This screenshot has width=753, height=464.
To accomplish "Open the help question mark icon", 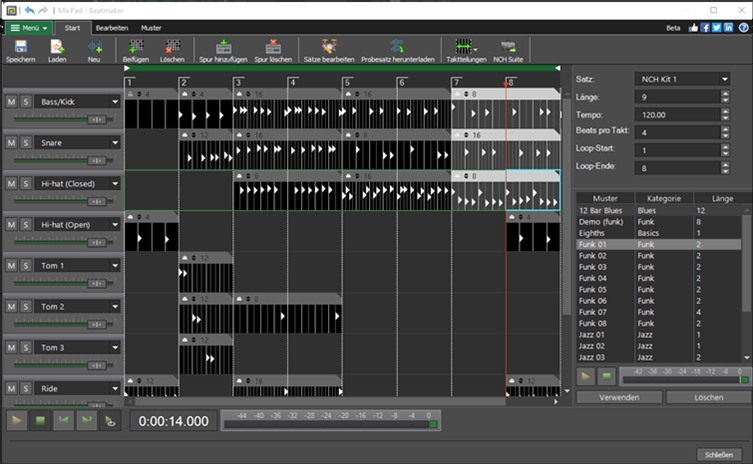I will (743, 28).
